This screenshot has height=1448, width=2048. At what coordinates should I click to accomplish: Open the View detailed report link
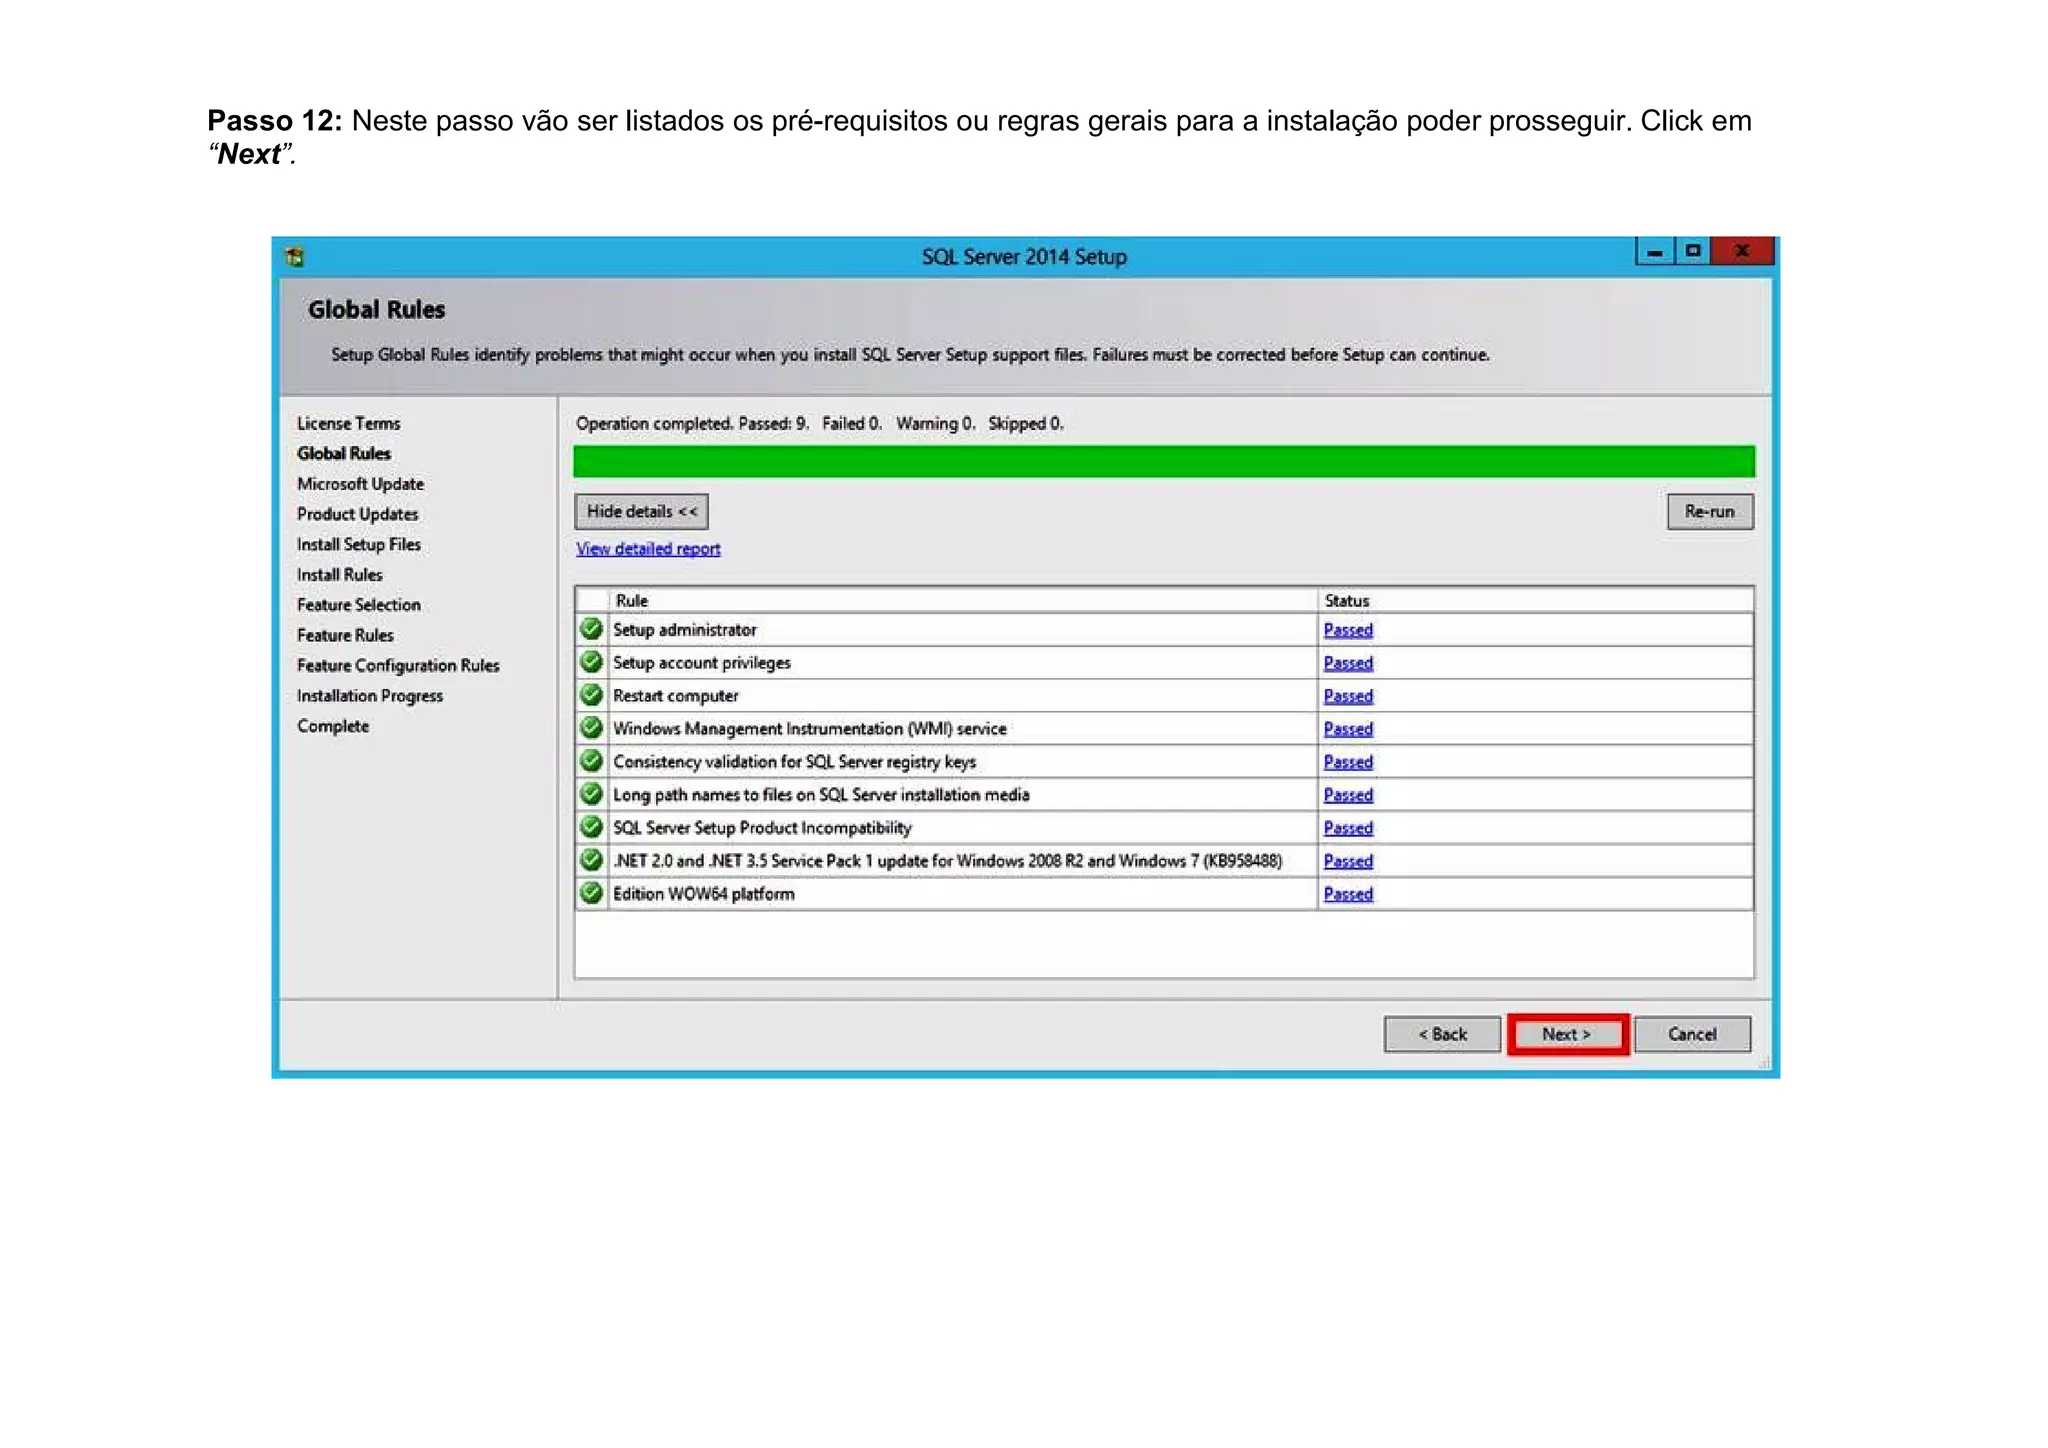coord(648,549)
